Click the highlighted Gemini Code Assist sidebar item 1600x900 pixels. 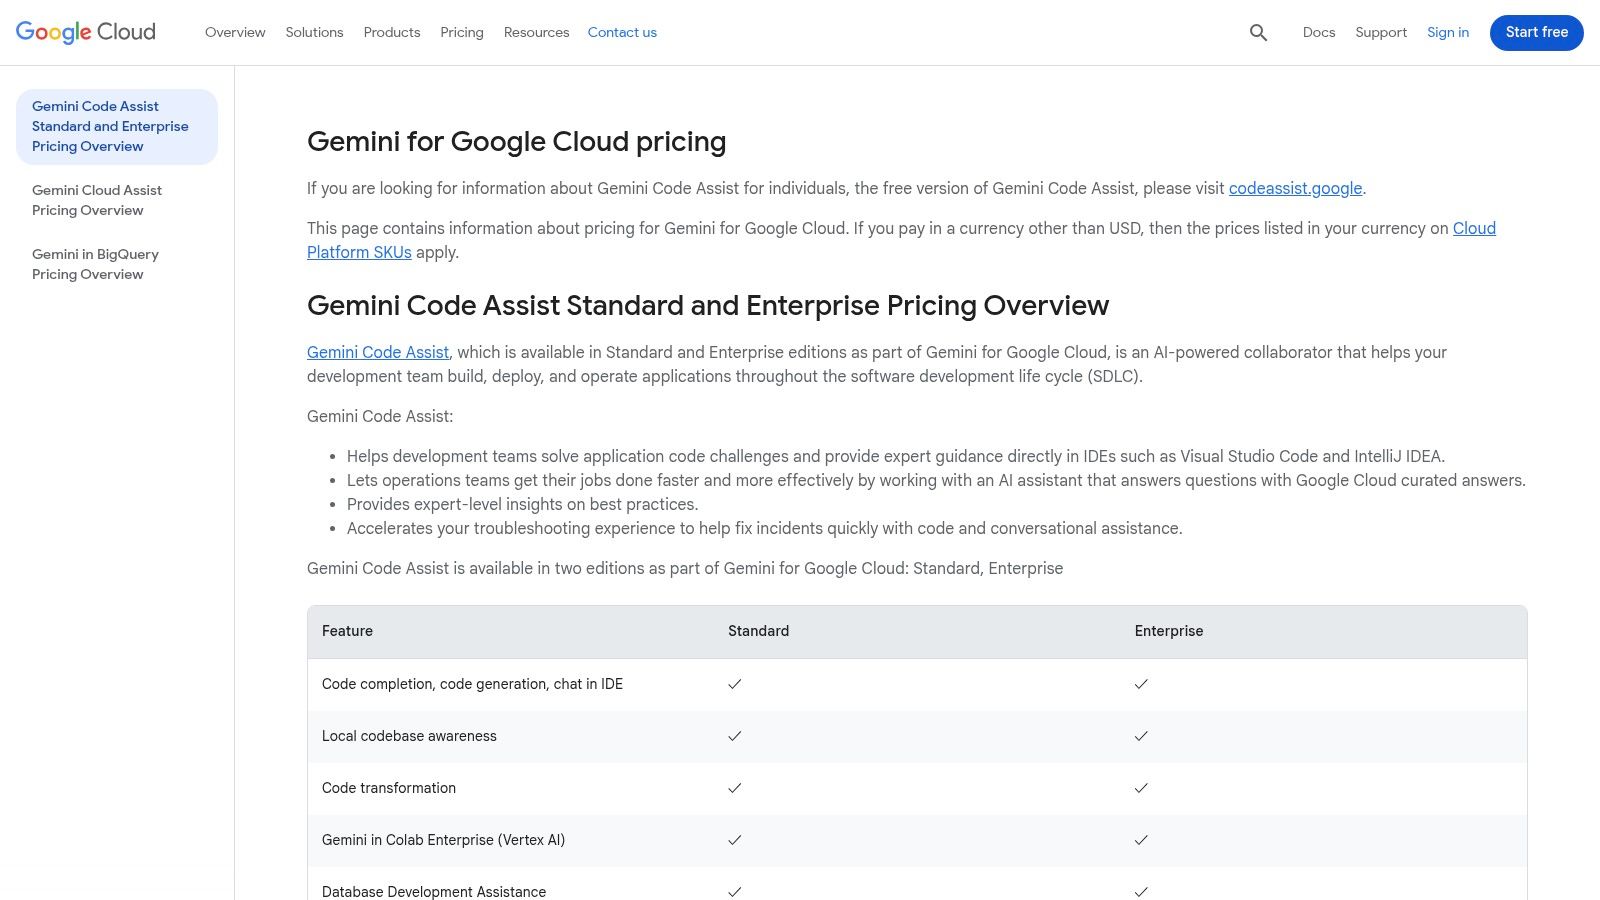pos(110,126)
